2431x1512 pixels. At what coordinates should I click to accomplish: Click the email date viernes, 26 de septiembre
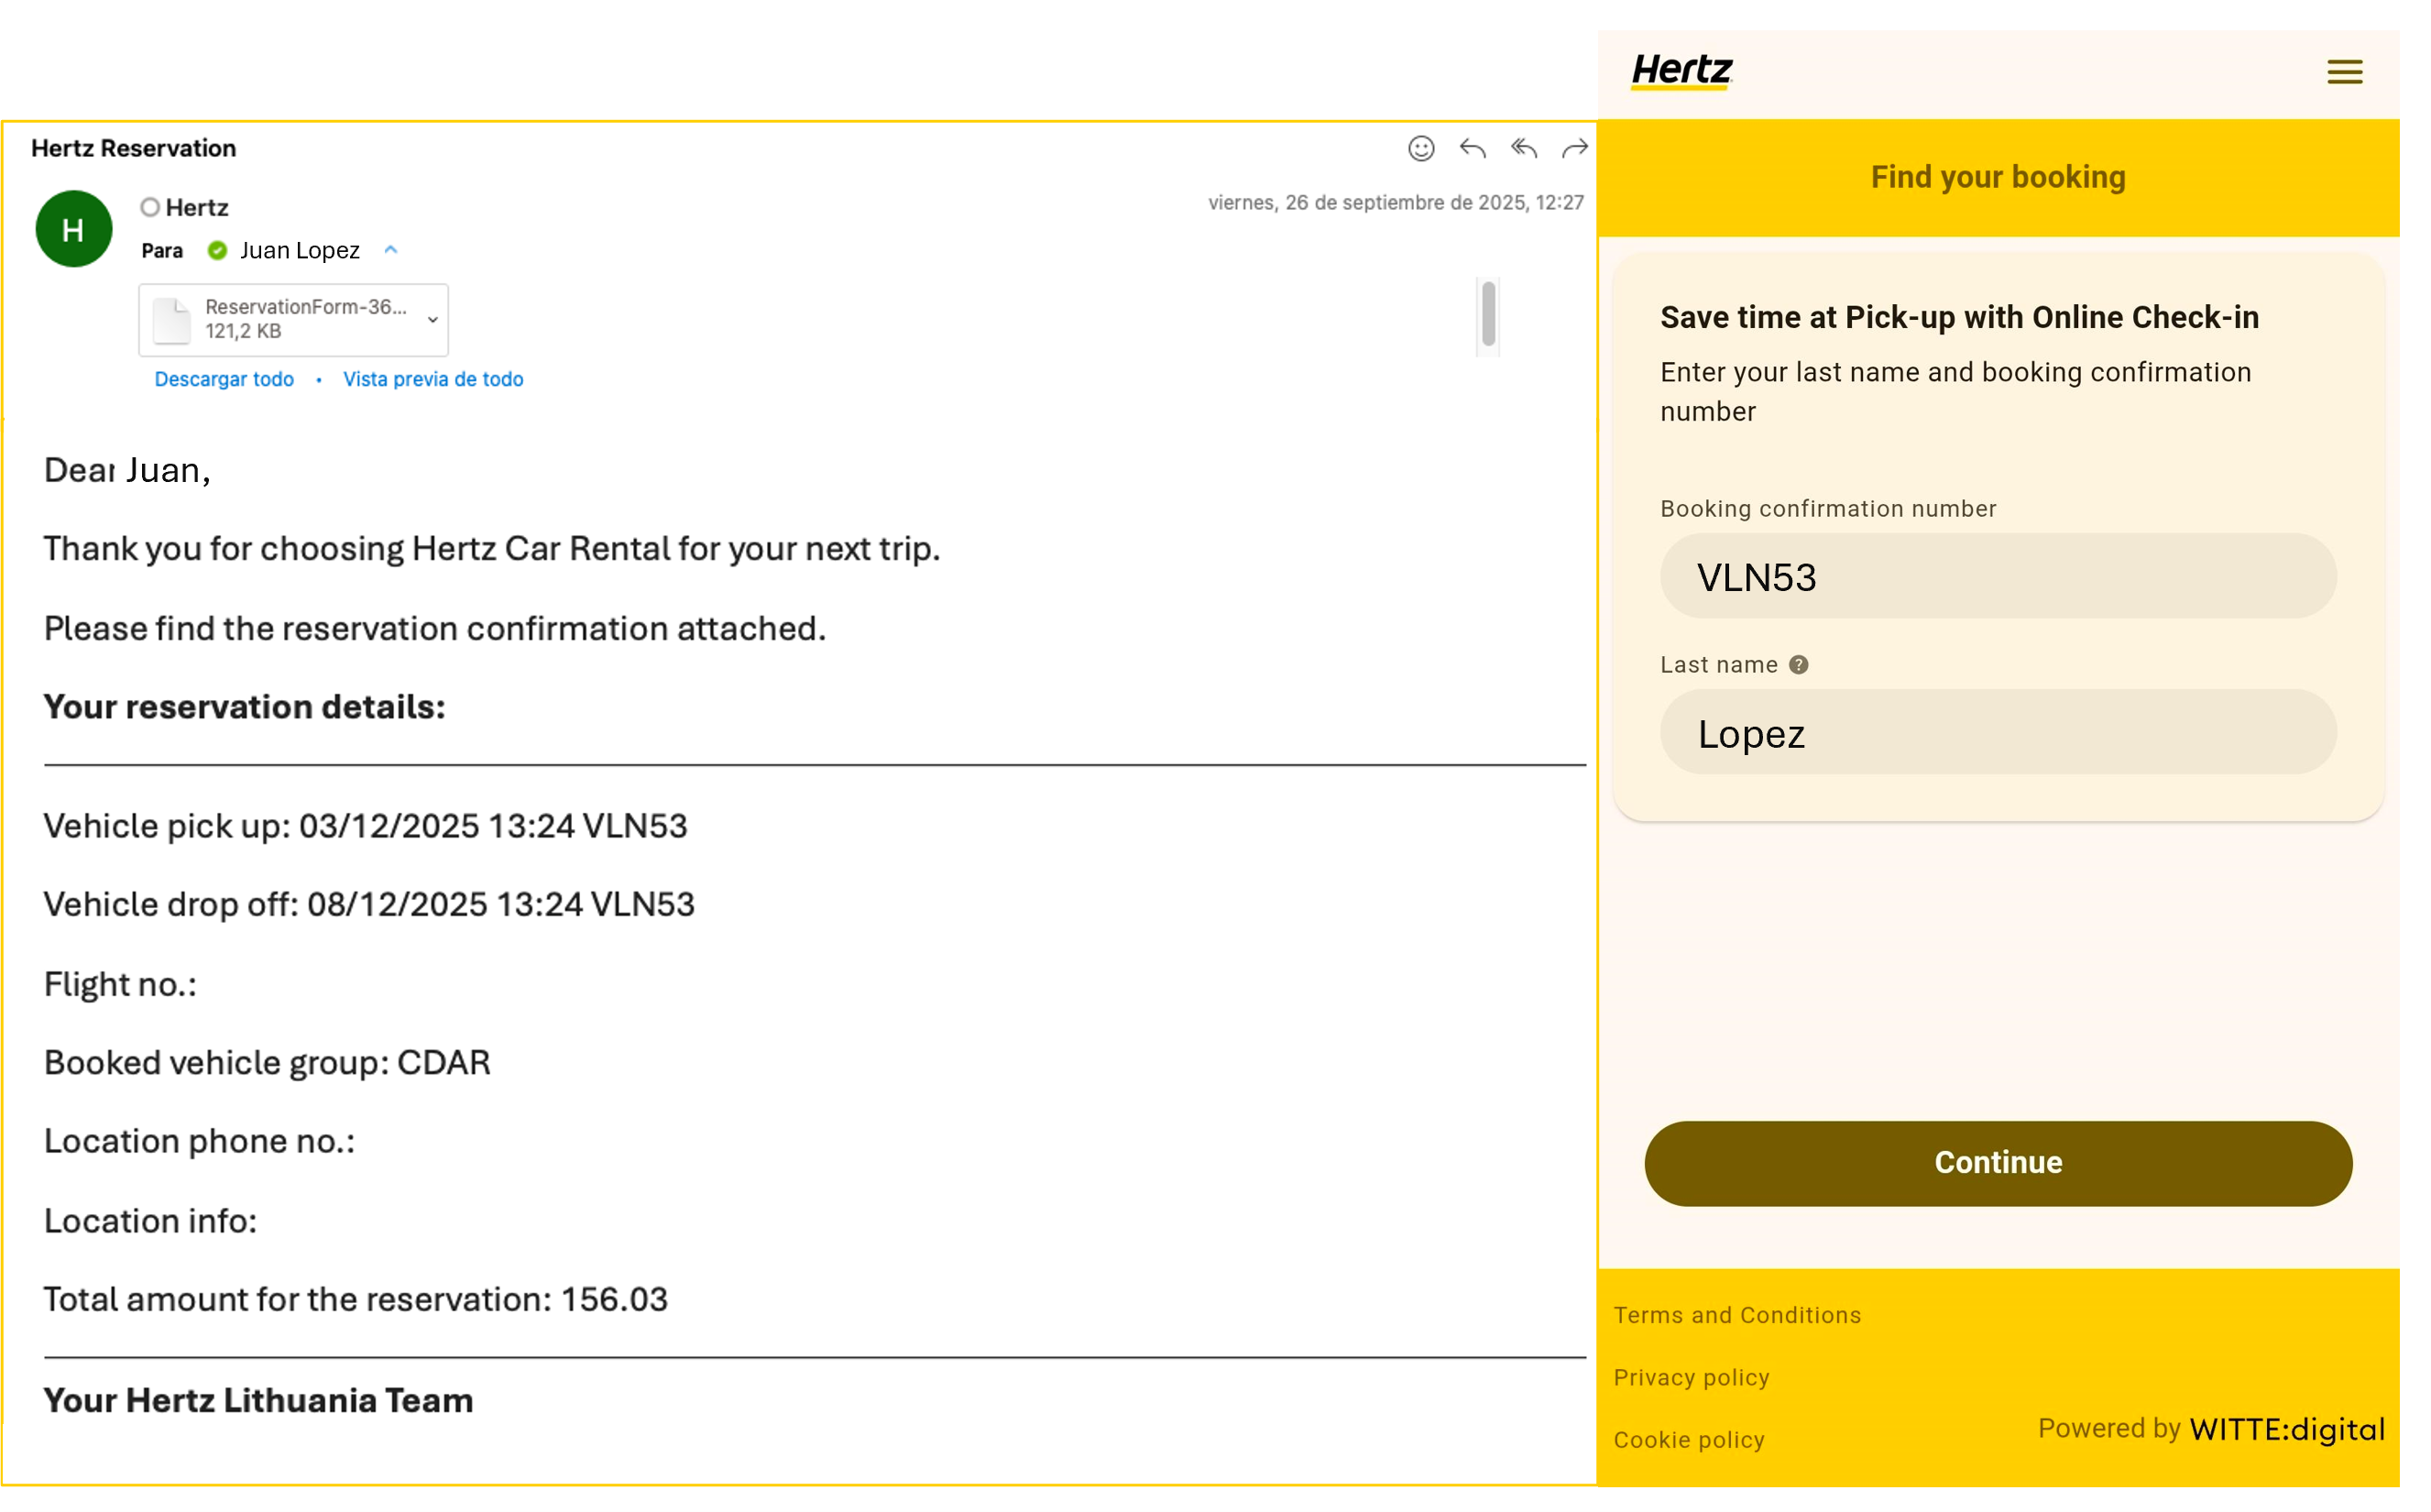(x=1396, y=202)
